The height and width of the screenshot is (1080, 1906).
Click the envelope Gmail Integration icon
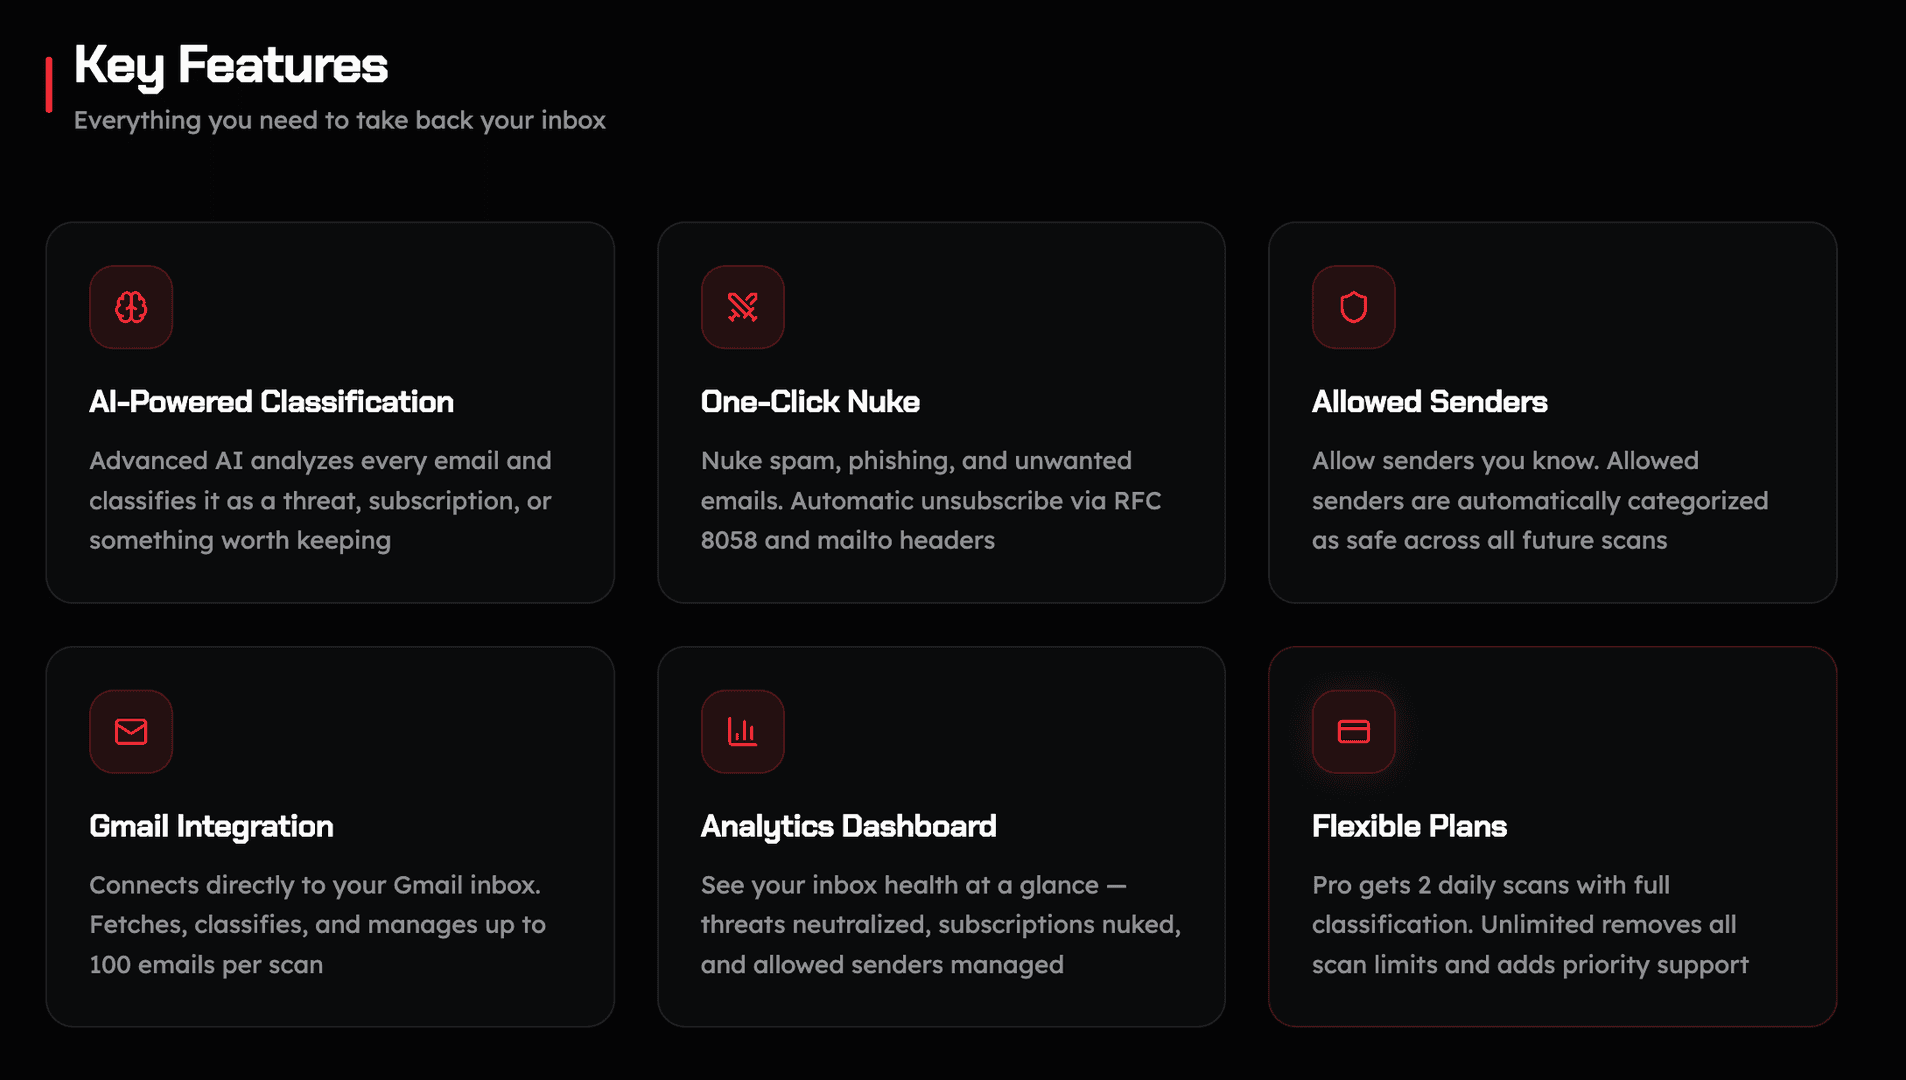[x=131, y=731]
